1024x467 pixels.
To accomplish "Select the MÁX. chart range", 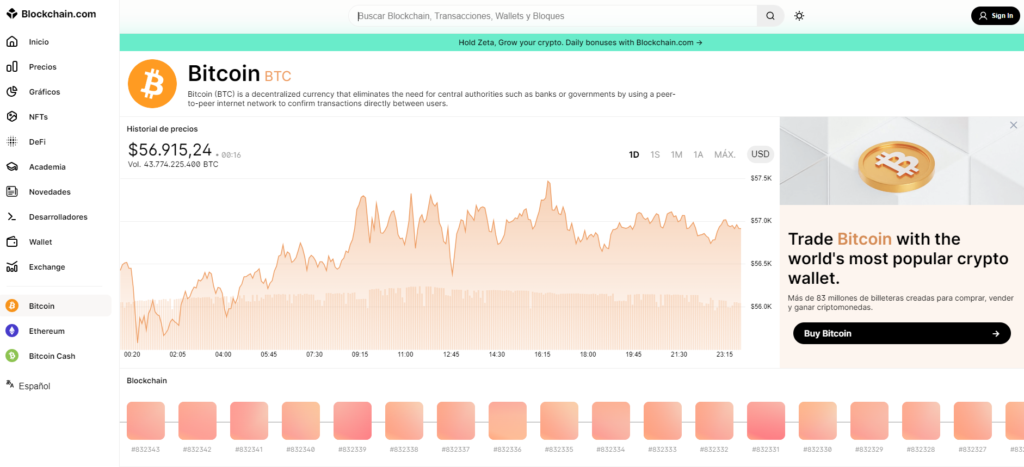I will click(x=725, y=155).
